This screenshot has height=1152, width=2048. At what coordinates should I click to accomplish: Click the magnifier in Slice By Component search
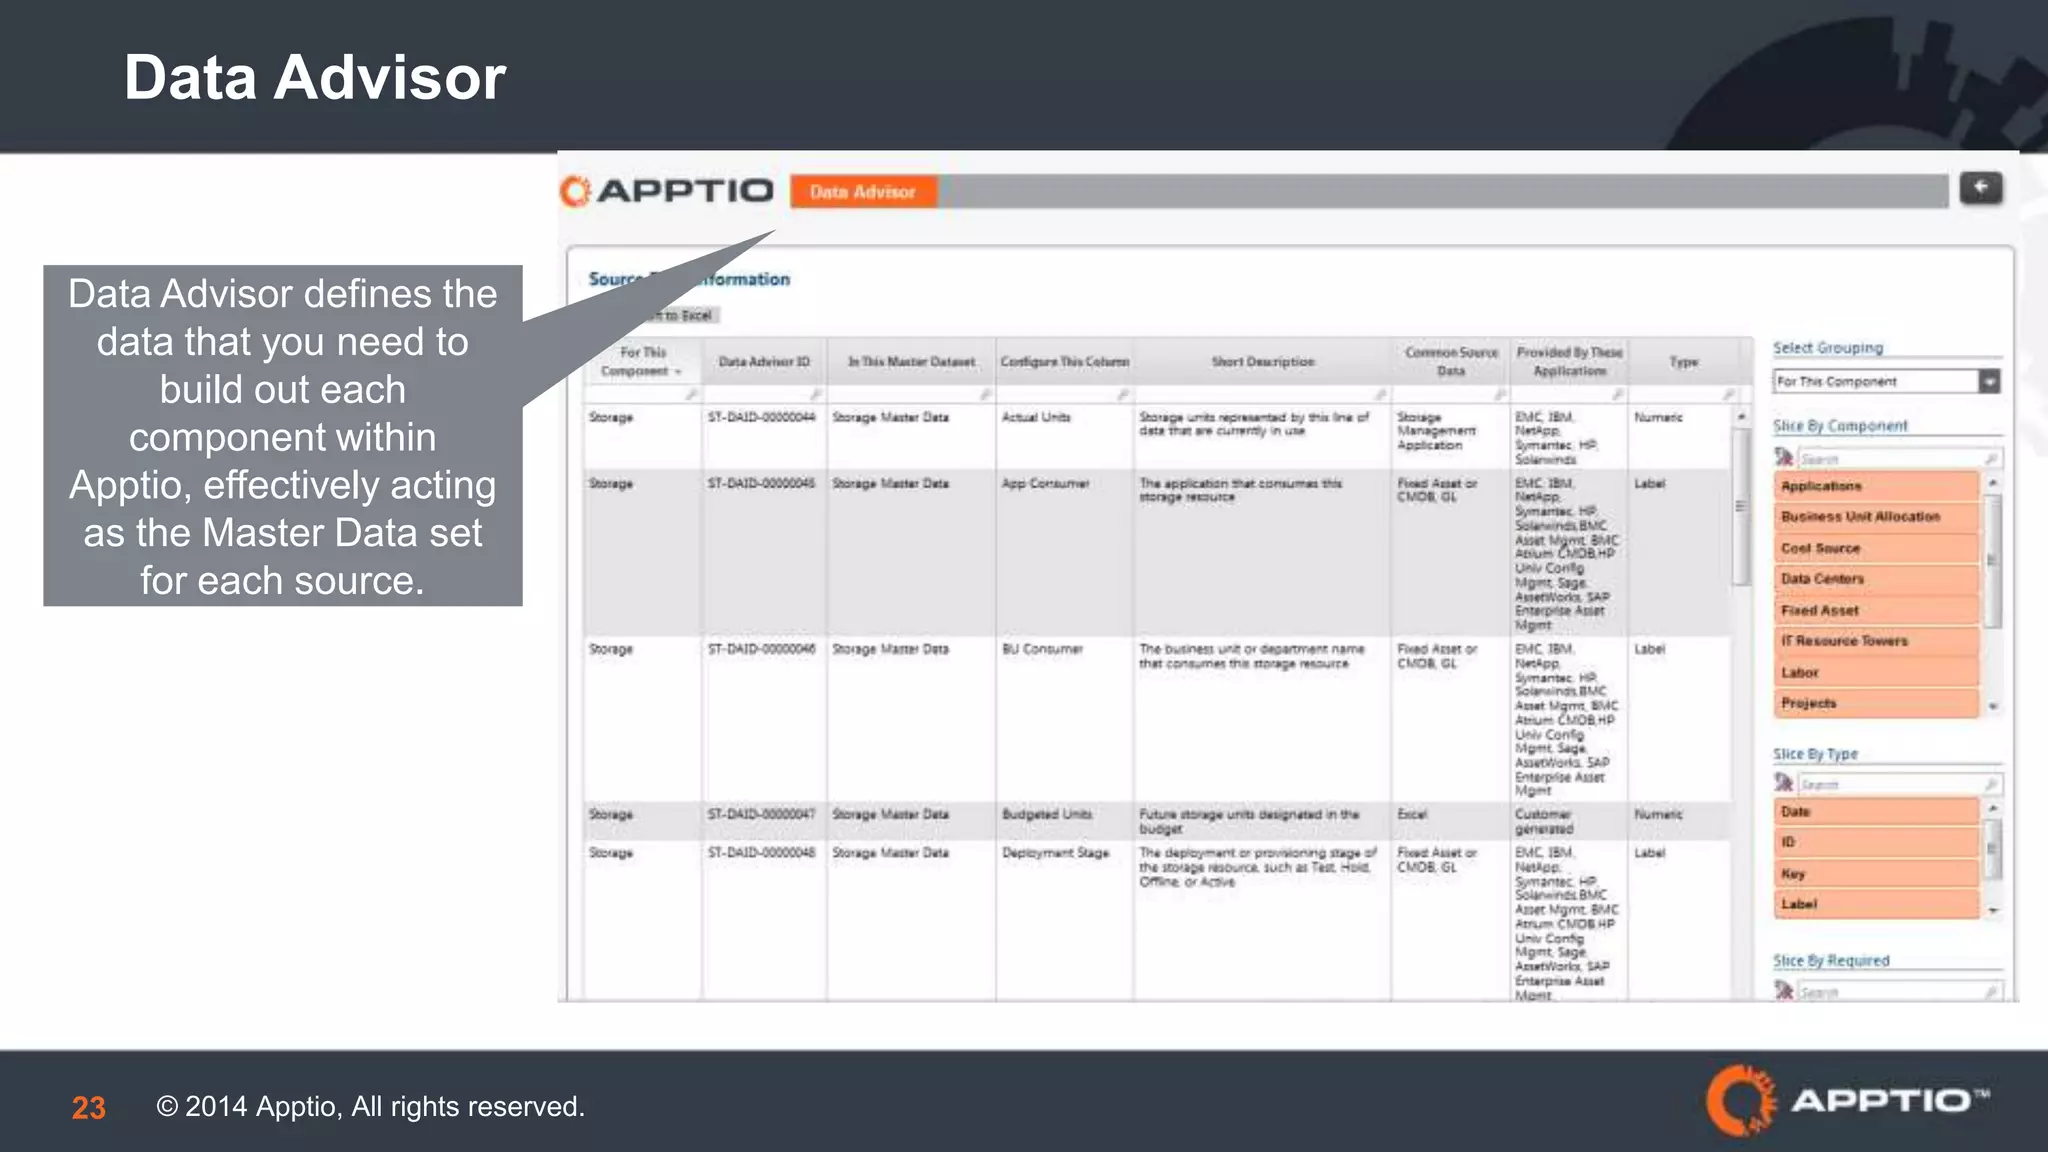pos(1991,458)
